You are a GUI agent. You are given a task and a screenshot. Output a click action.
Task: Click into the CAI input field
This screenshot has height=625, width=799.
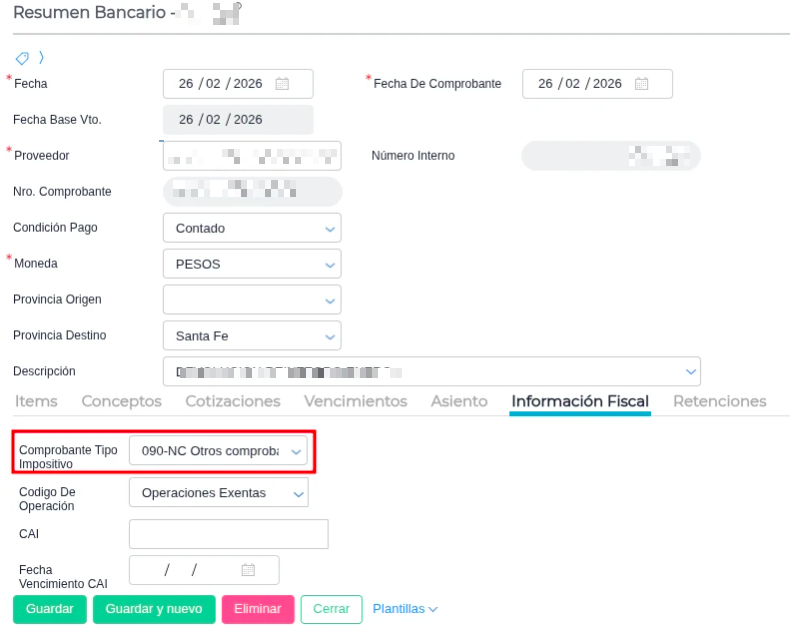click(229, 534)
